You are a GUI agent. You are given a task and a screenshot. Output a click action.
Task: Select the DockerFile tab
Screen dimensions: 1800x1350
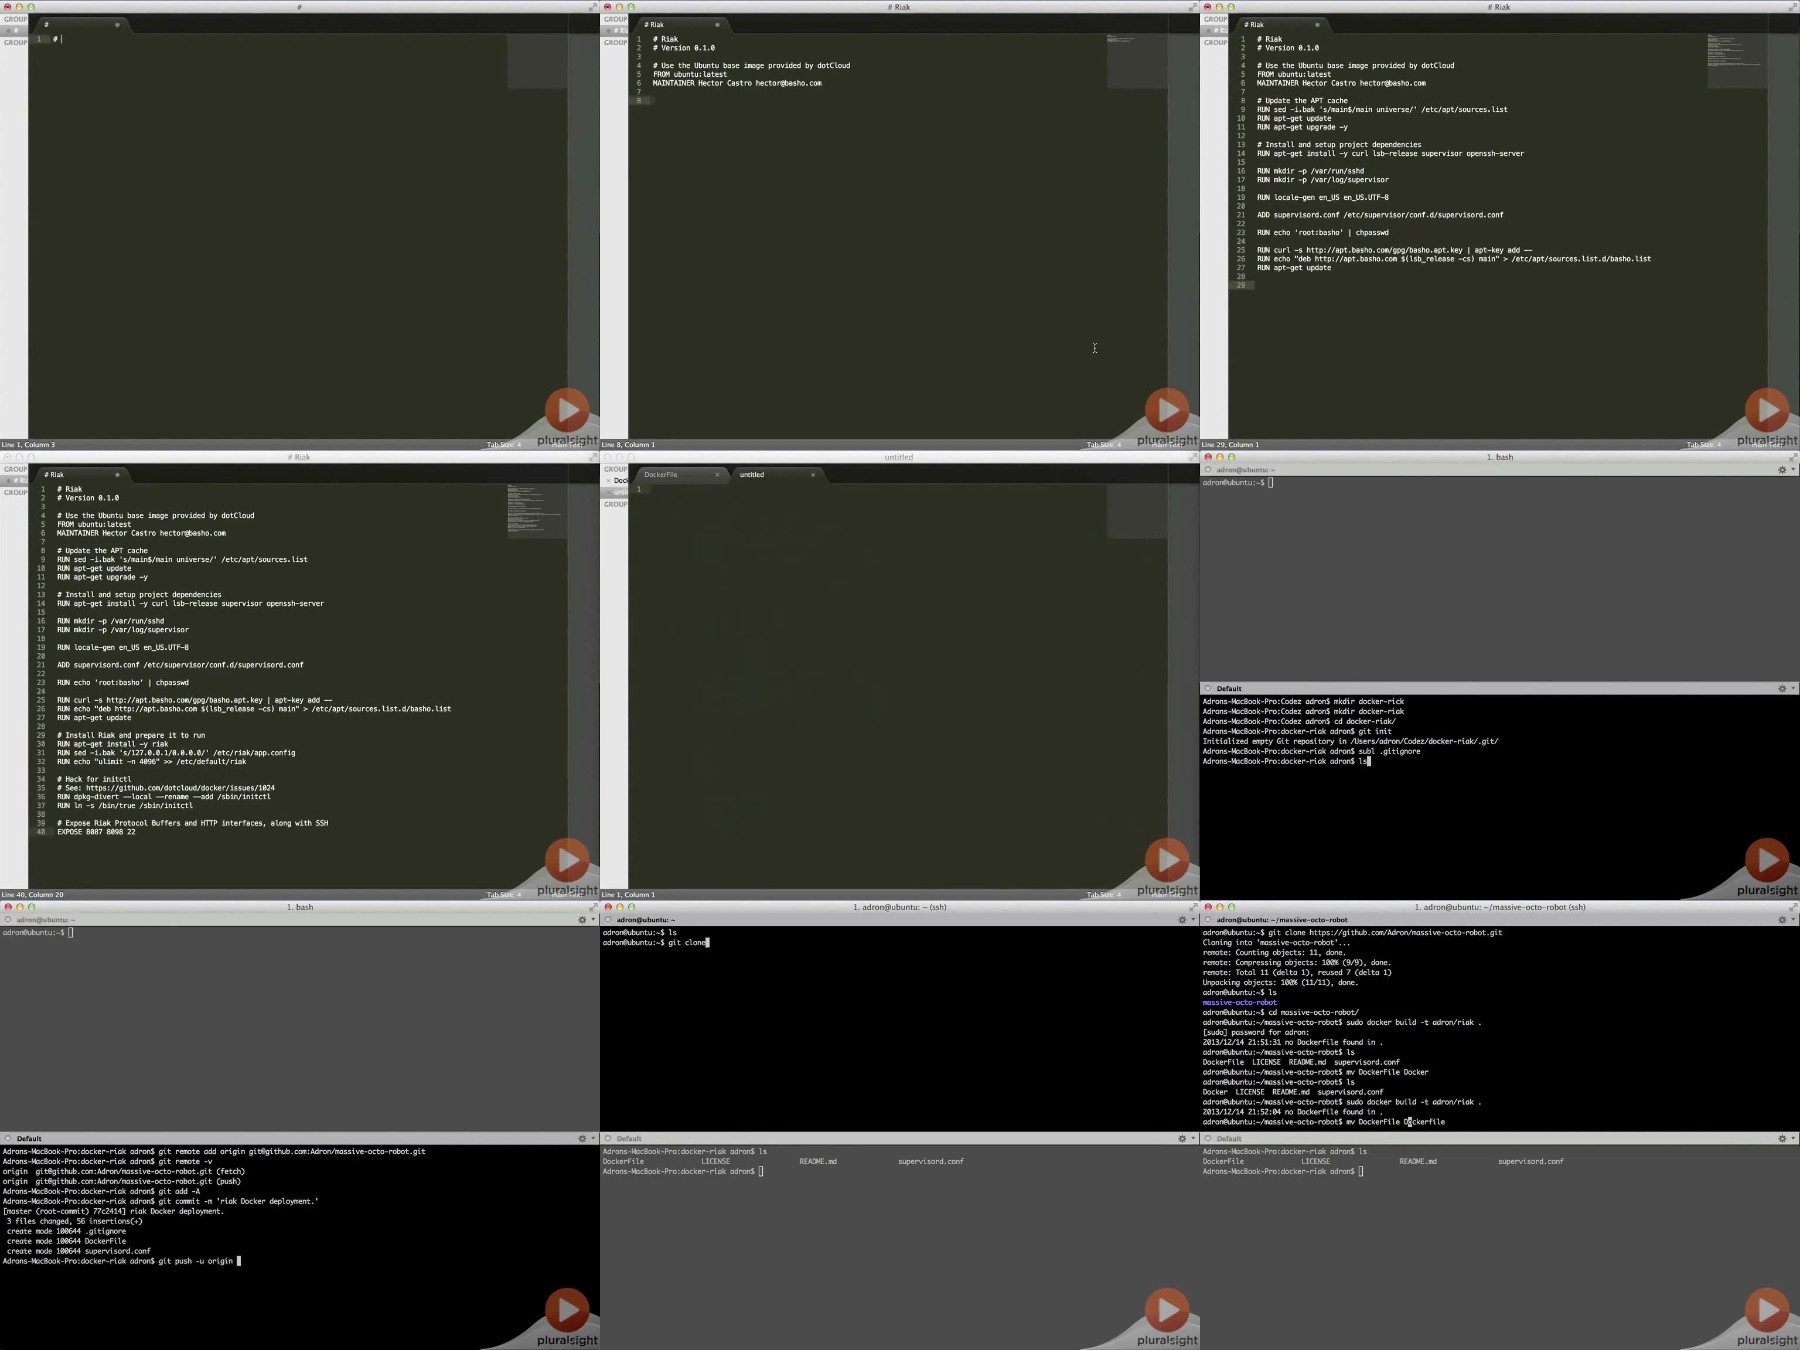pyautogui.click(x=681, y=475)
